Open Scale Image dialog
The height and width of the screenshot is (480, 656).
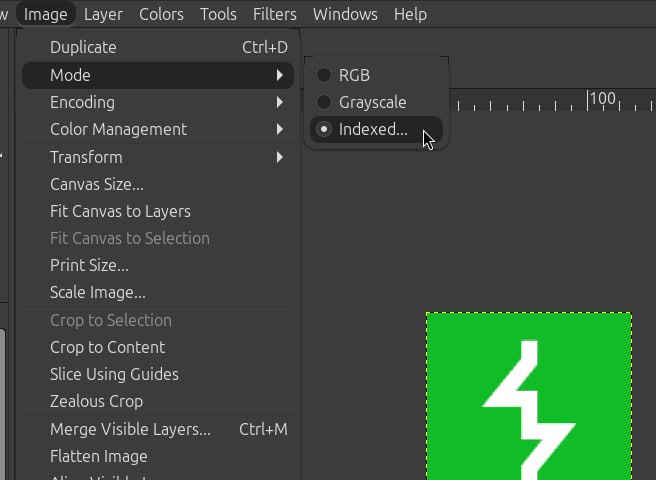[x=158, y=292]
